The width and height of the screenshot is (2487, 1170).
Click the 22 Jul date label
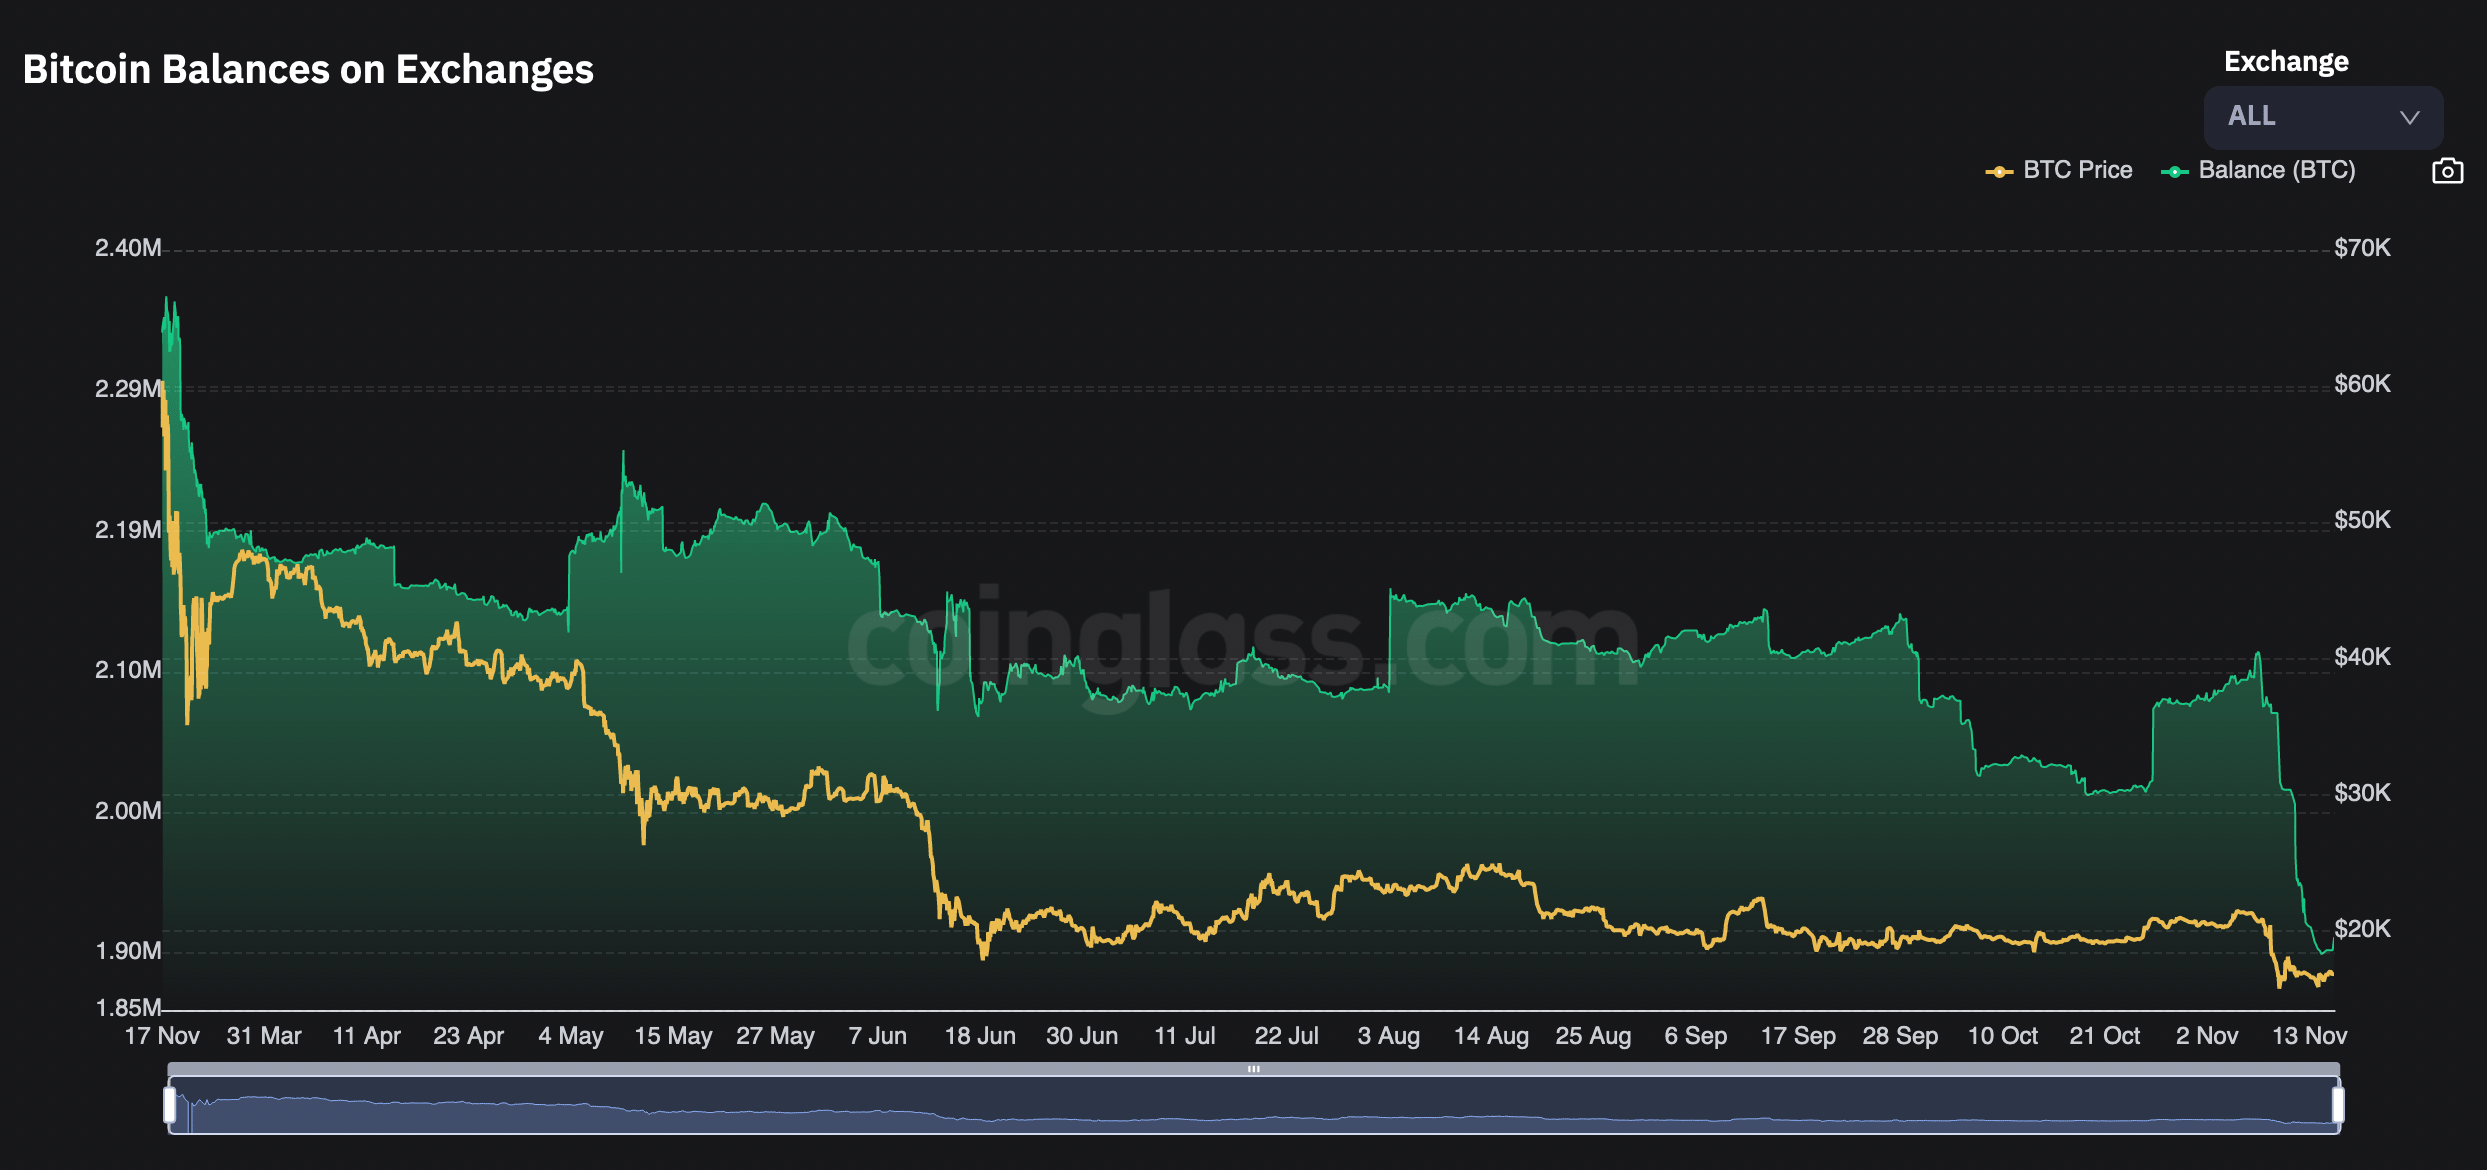coord(1287,1036)
